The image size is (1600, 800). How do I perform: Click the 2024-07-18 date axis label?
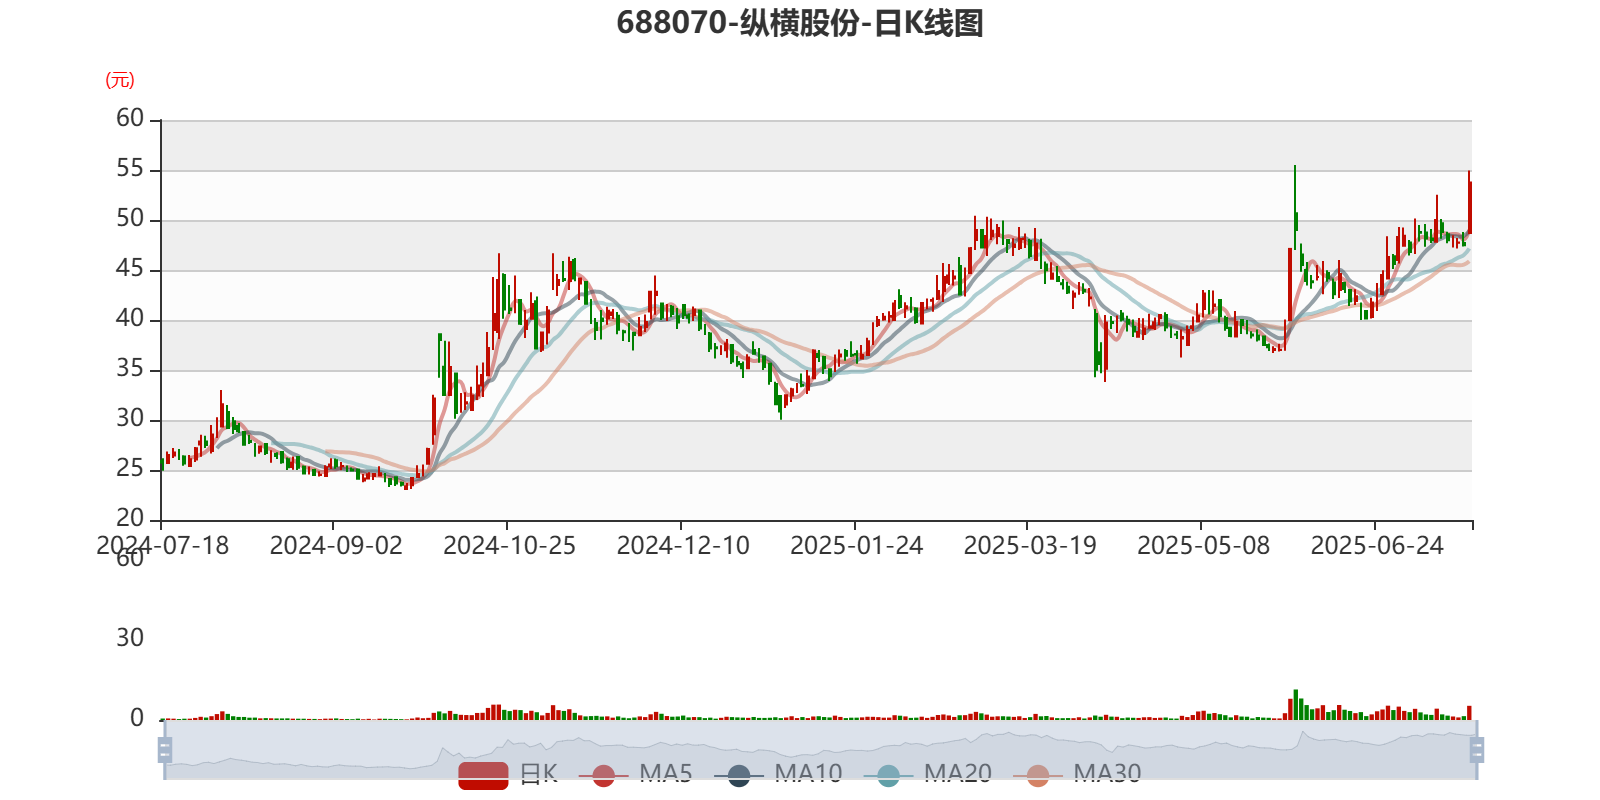click(162, 546)
